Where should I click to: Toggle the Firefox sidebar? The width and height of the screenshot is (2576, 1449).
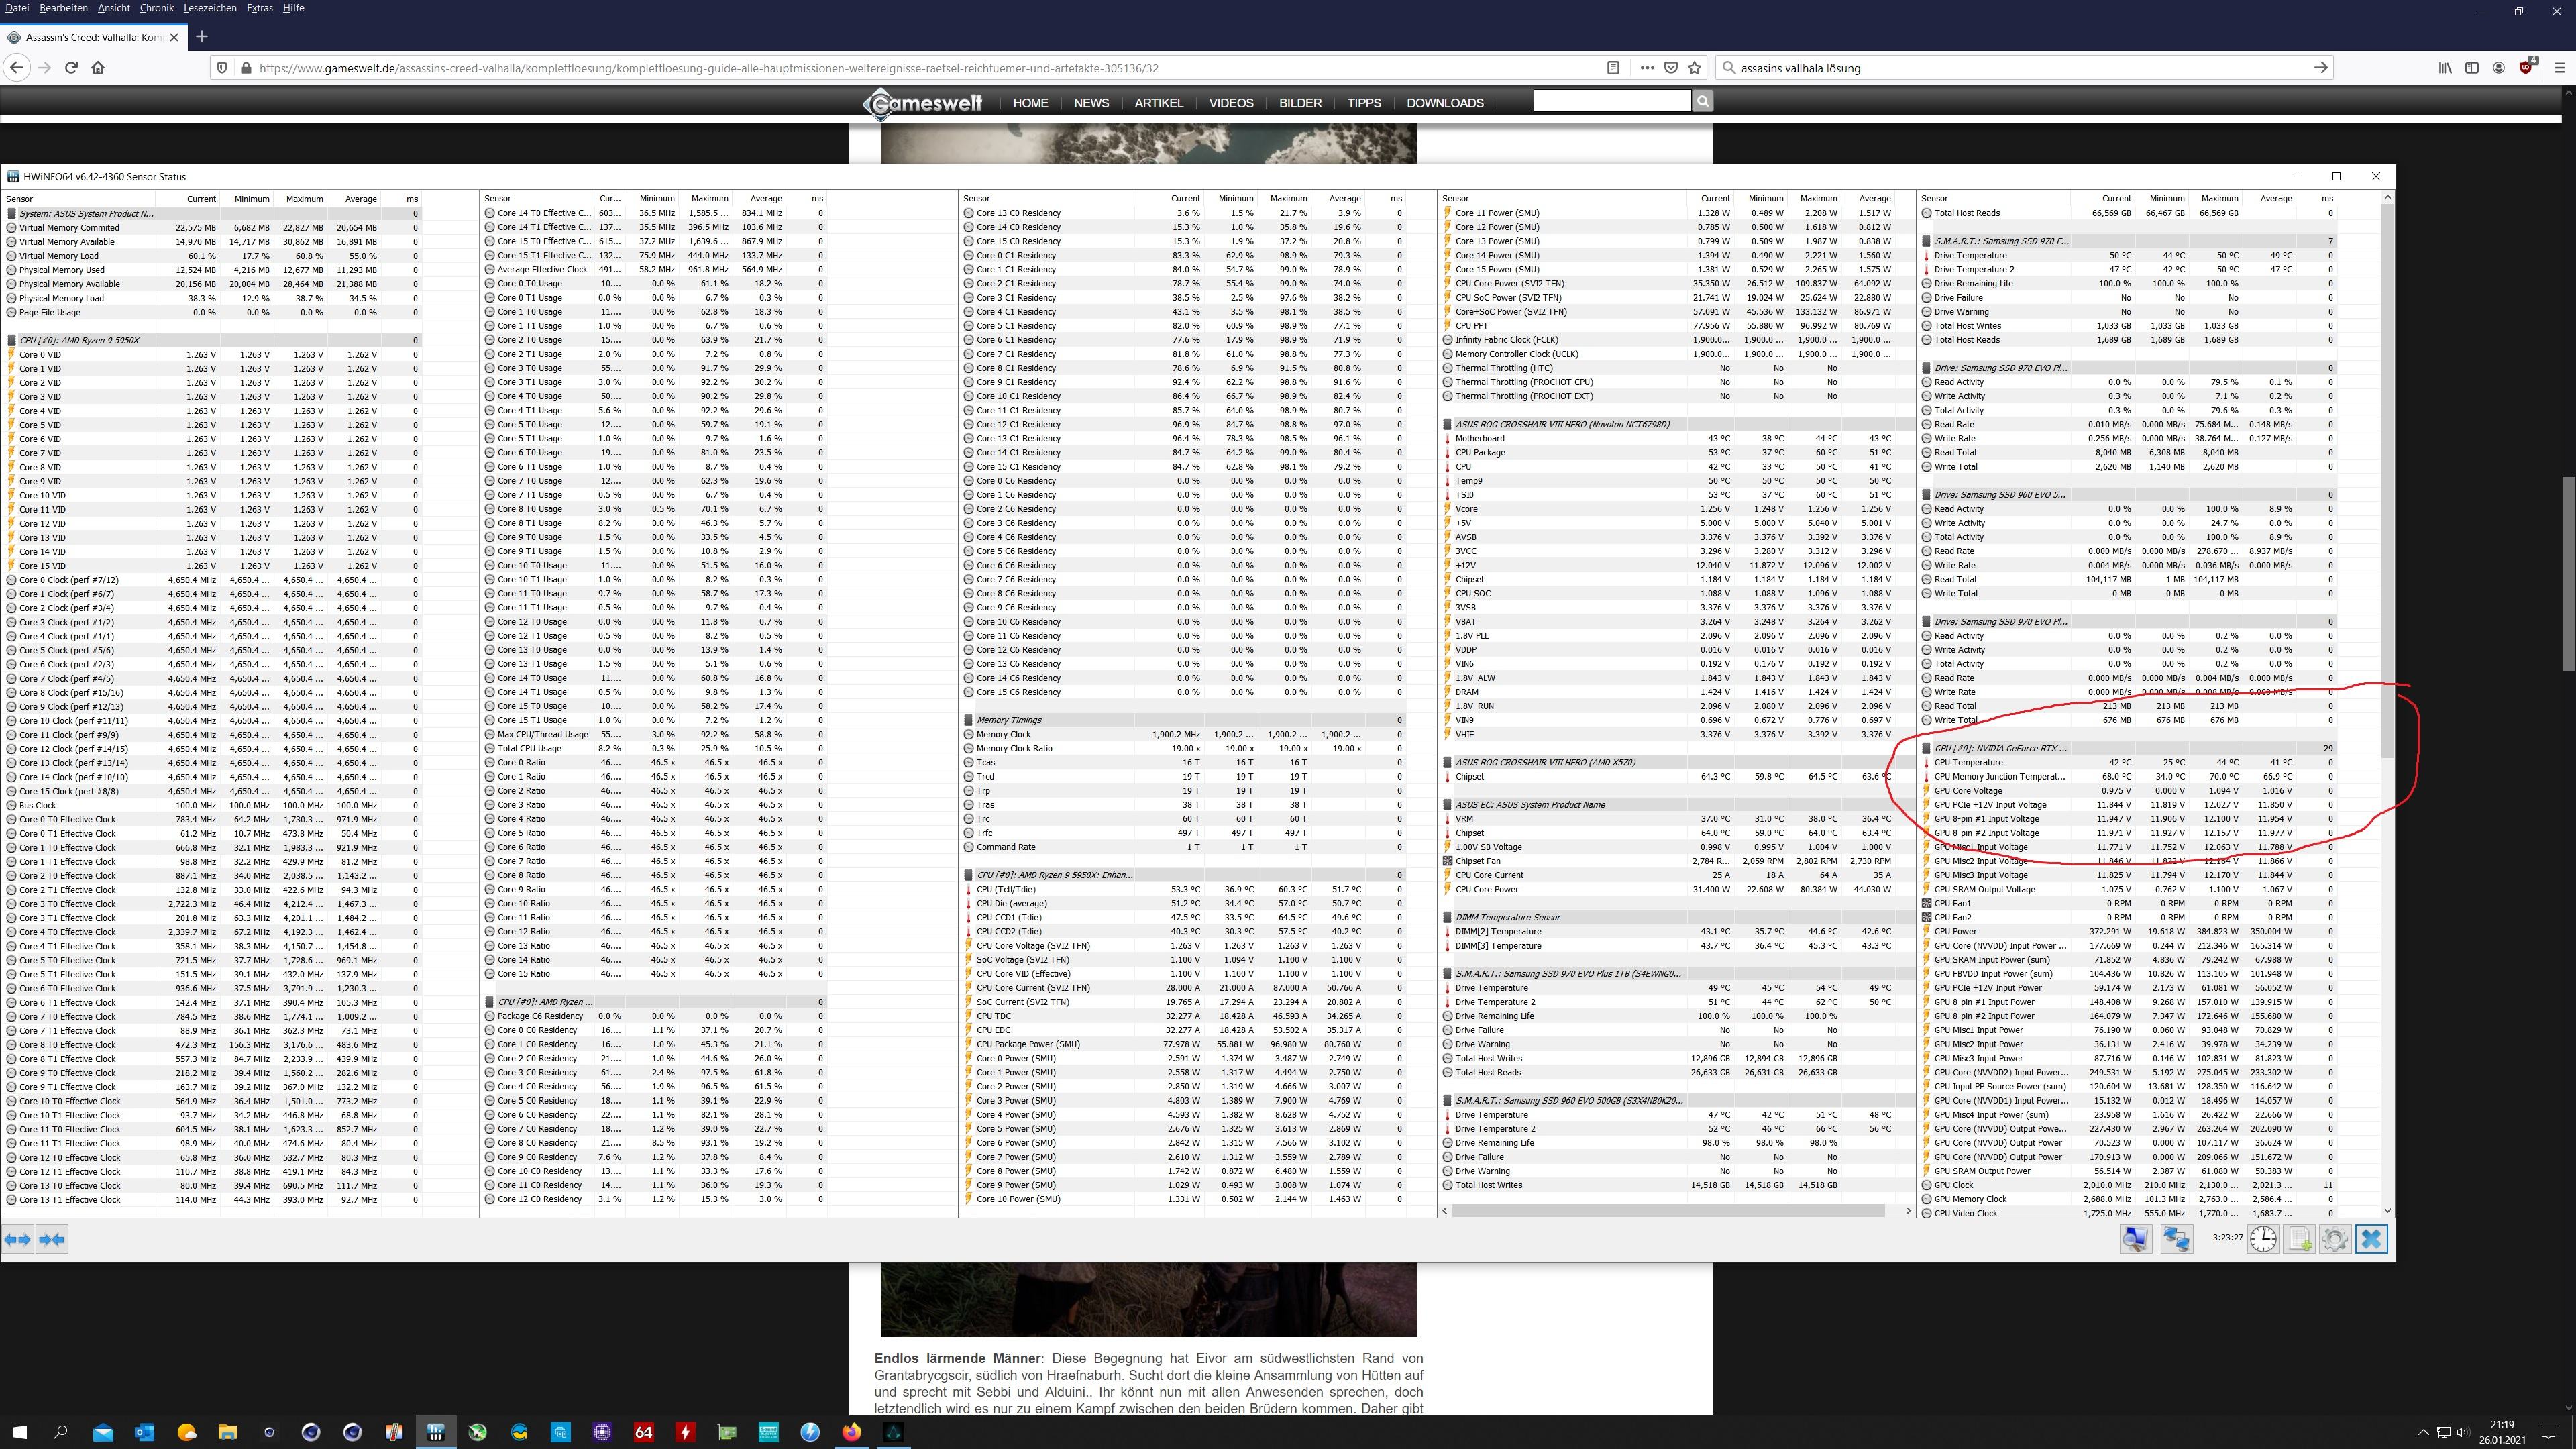pyautogui.click(x=2472, y=68)
